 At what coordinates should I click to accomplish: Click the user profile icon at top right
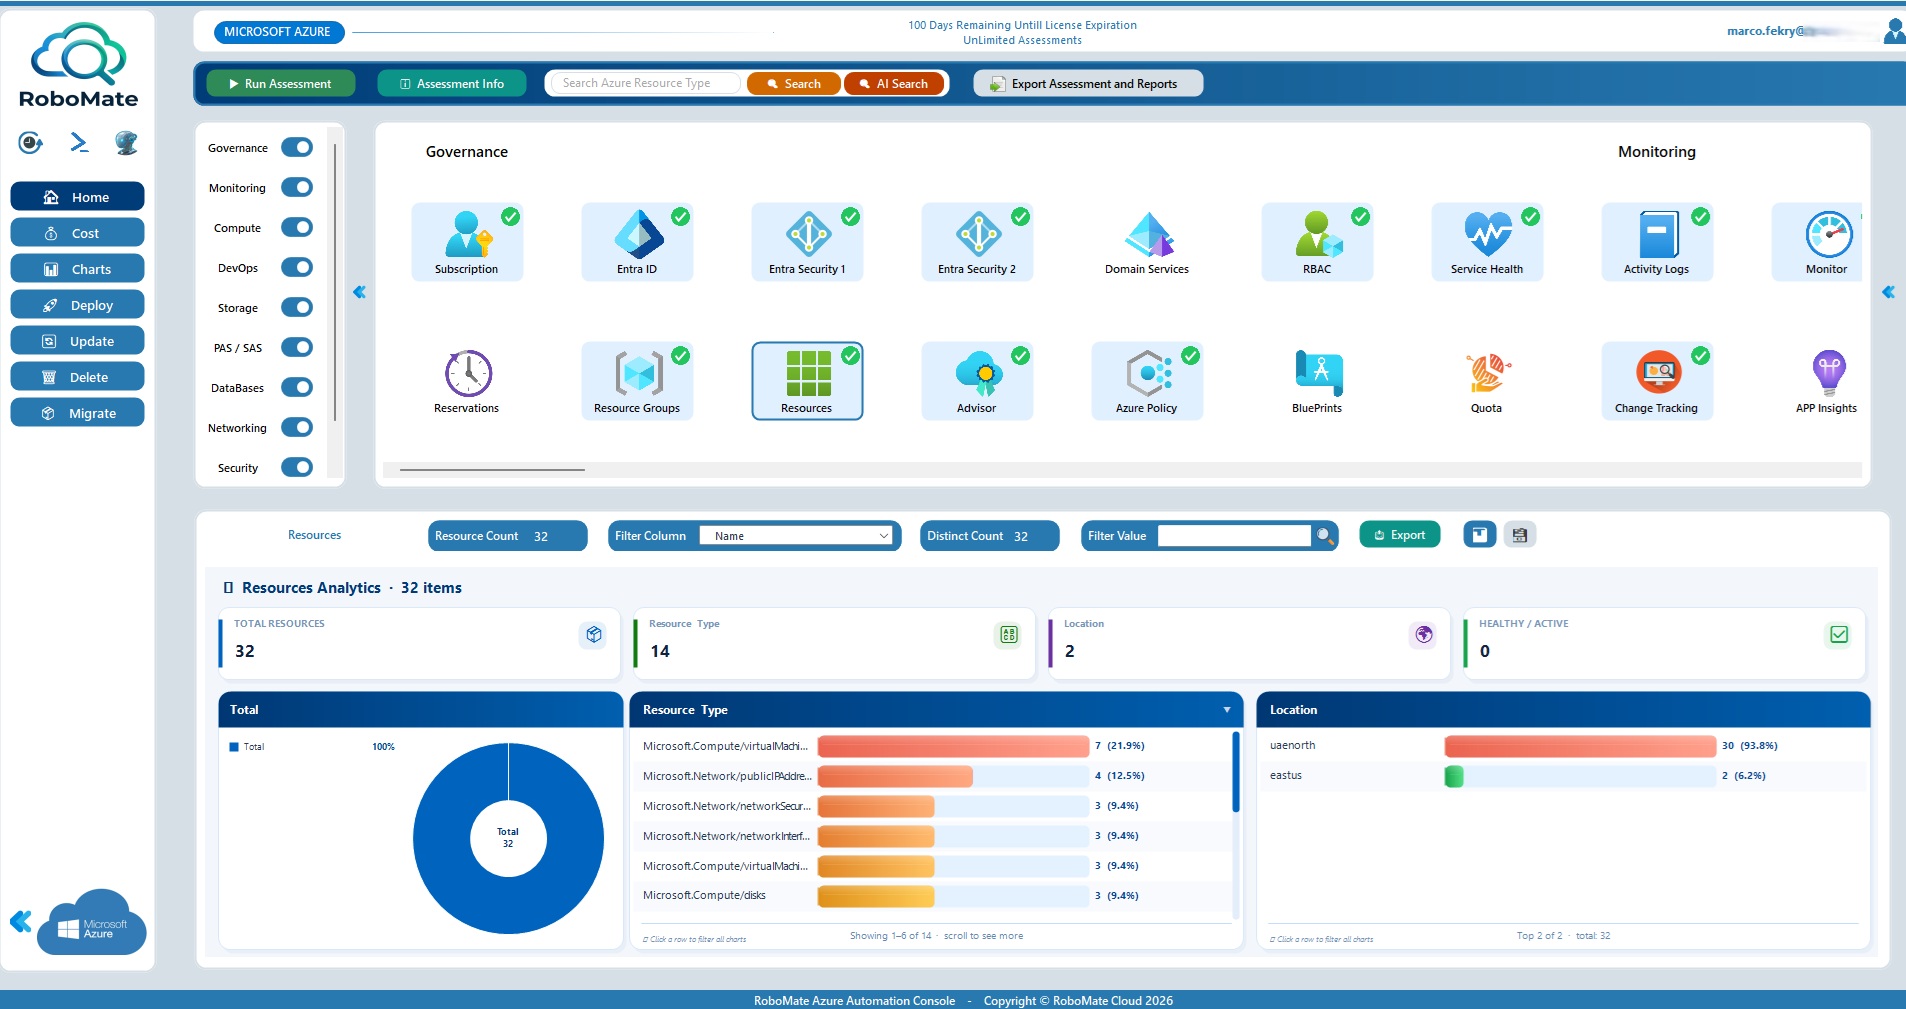tap(1894, 31)
